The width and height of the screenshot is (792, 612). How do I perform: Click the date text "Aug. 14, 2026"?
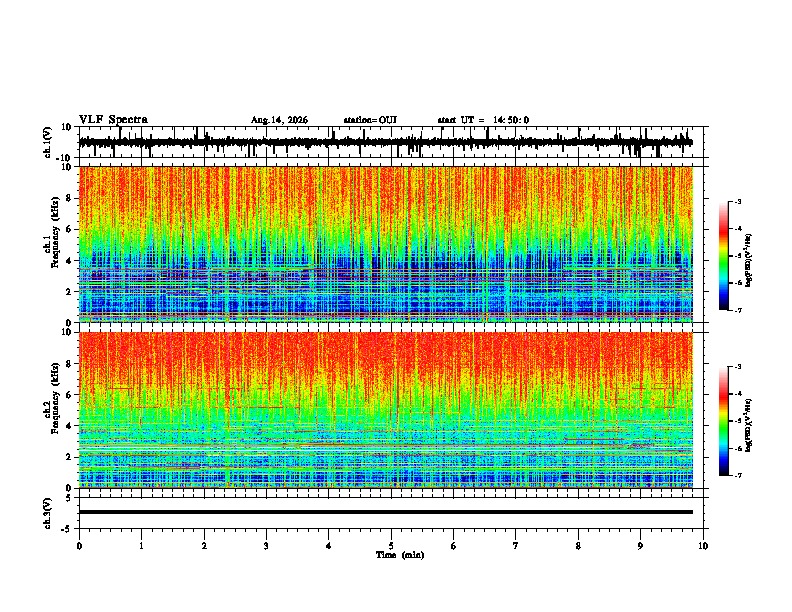279,120
